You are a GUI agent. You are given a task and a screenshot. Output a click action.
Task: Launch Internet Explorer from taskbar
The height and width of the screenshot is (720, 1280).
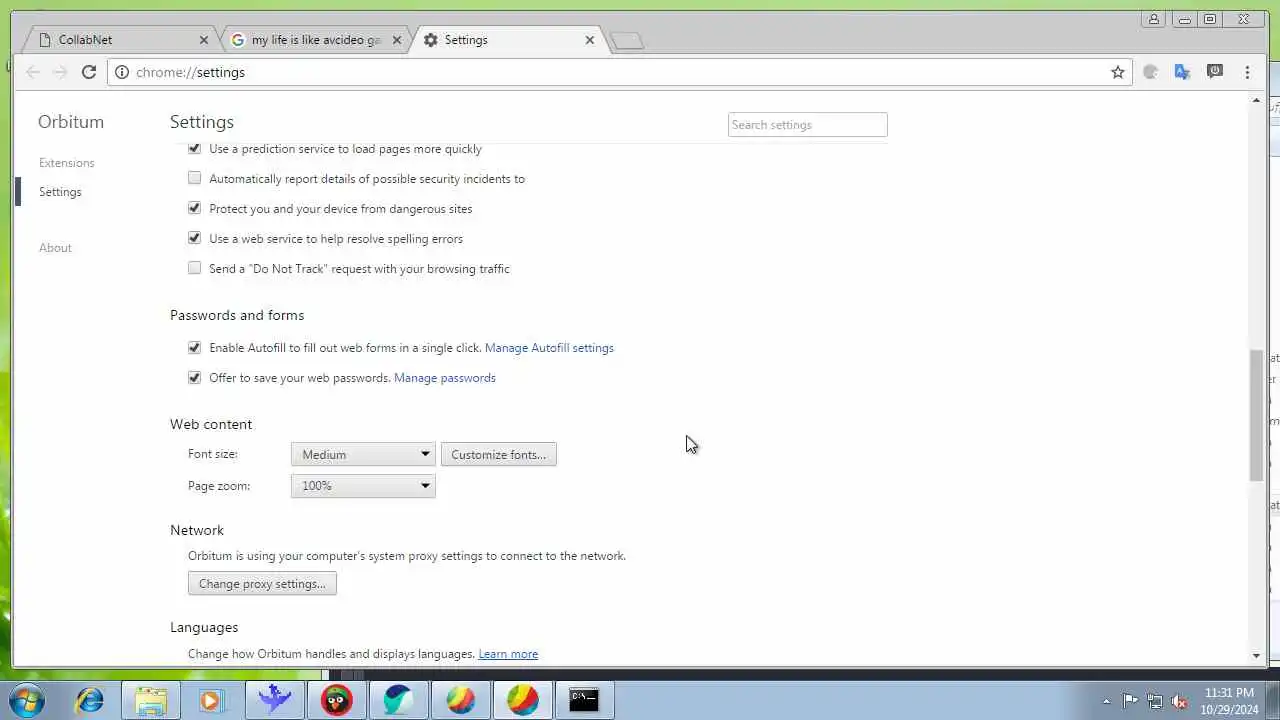(x=90, y=700)
